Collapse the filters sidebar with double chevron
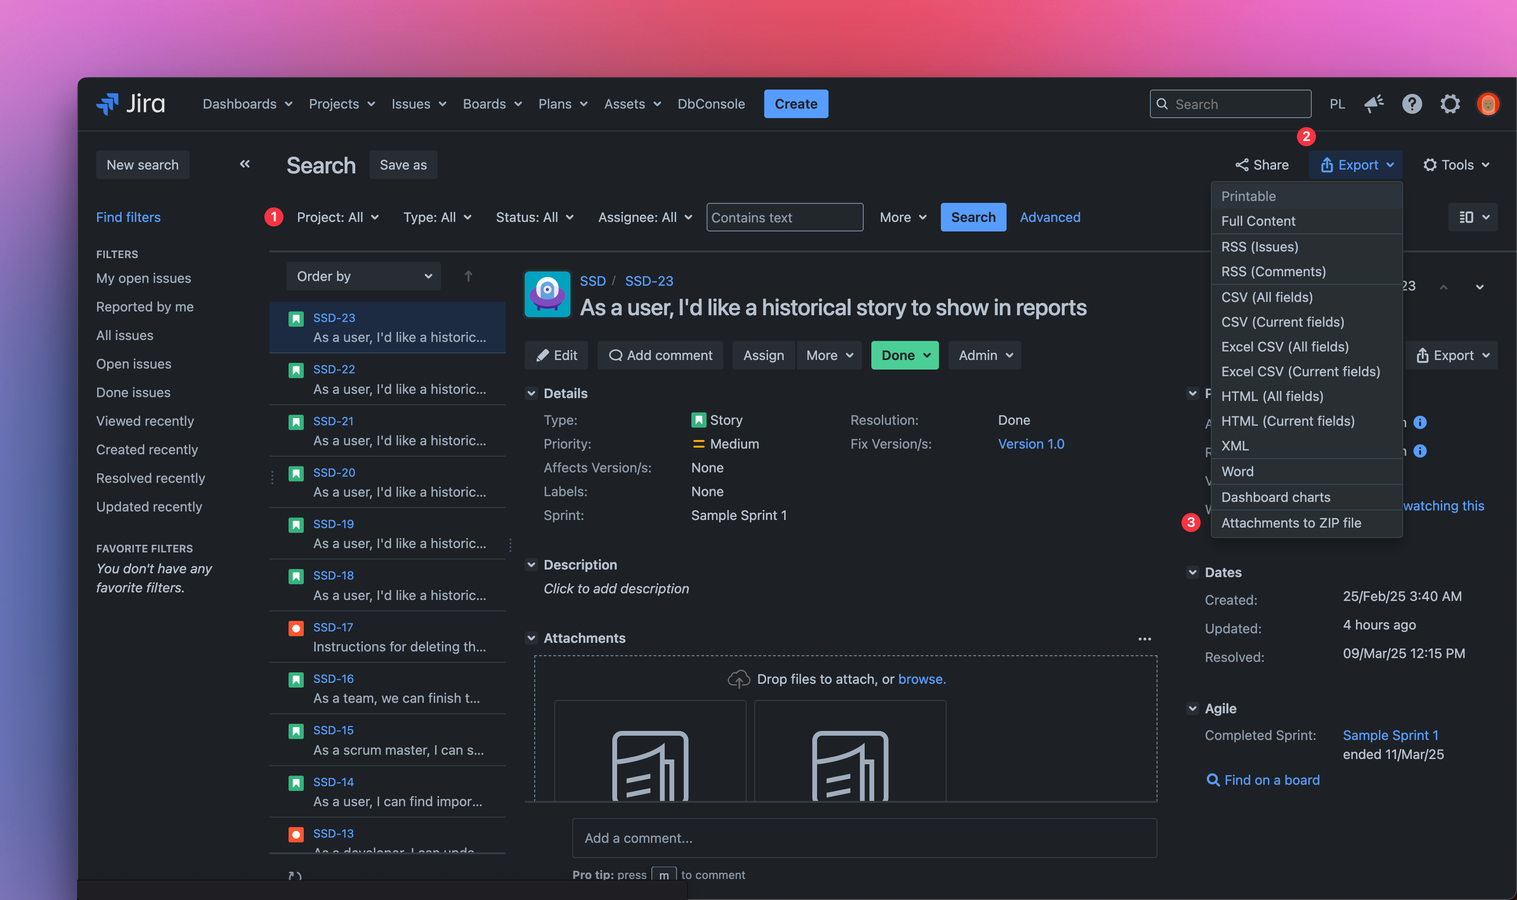Image resolution: width=1517 pixels, height=900 pixels. [x=245, y=164]
